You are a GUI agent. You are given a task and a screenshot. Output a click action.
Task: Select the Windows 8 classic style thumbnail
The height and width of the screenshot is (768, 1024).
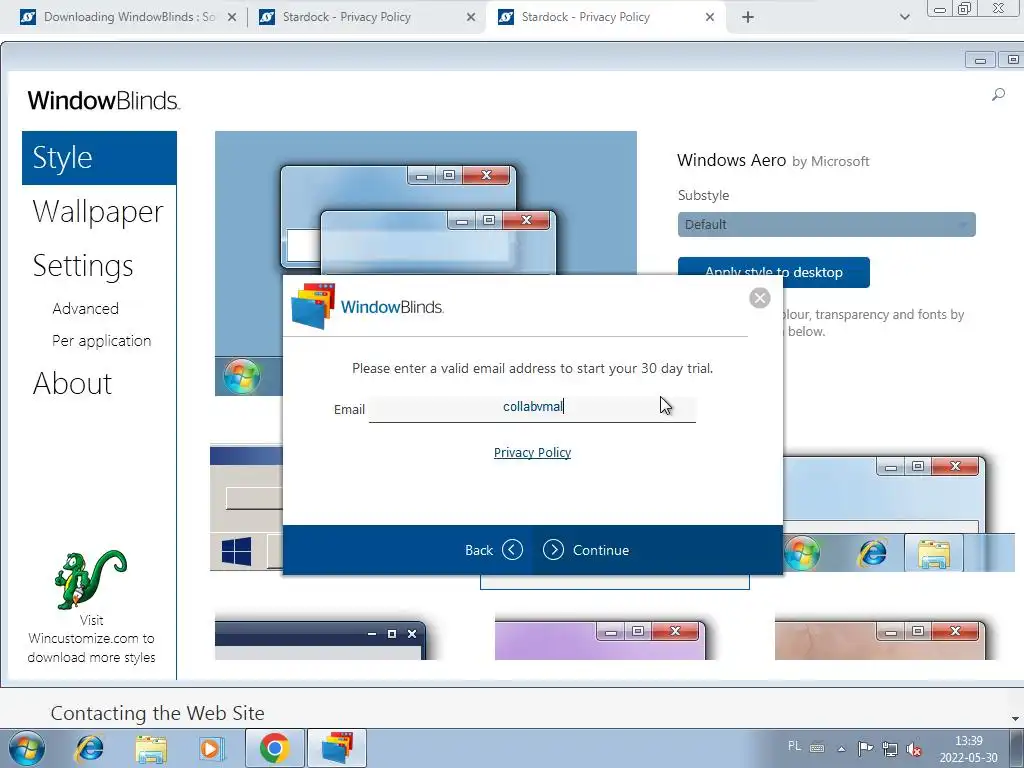click(246, 508)
